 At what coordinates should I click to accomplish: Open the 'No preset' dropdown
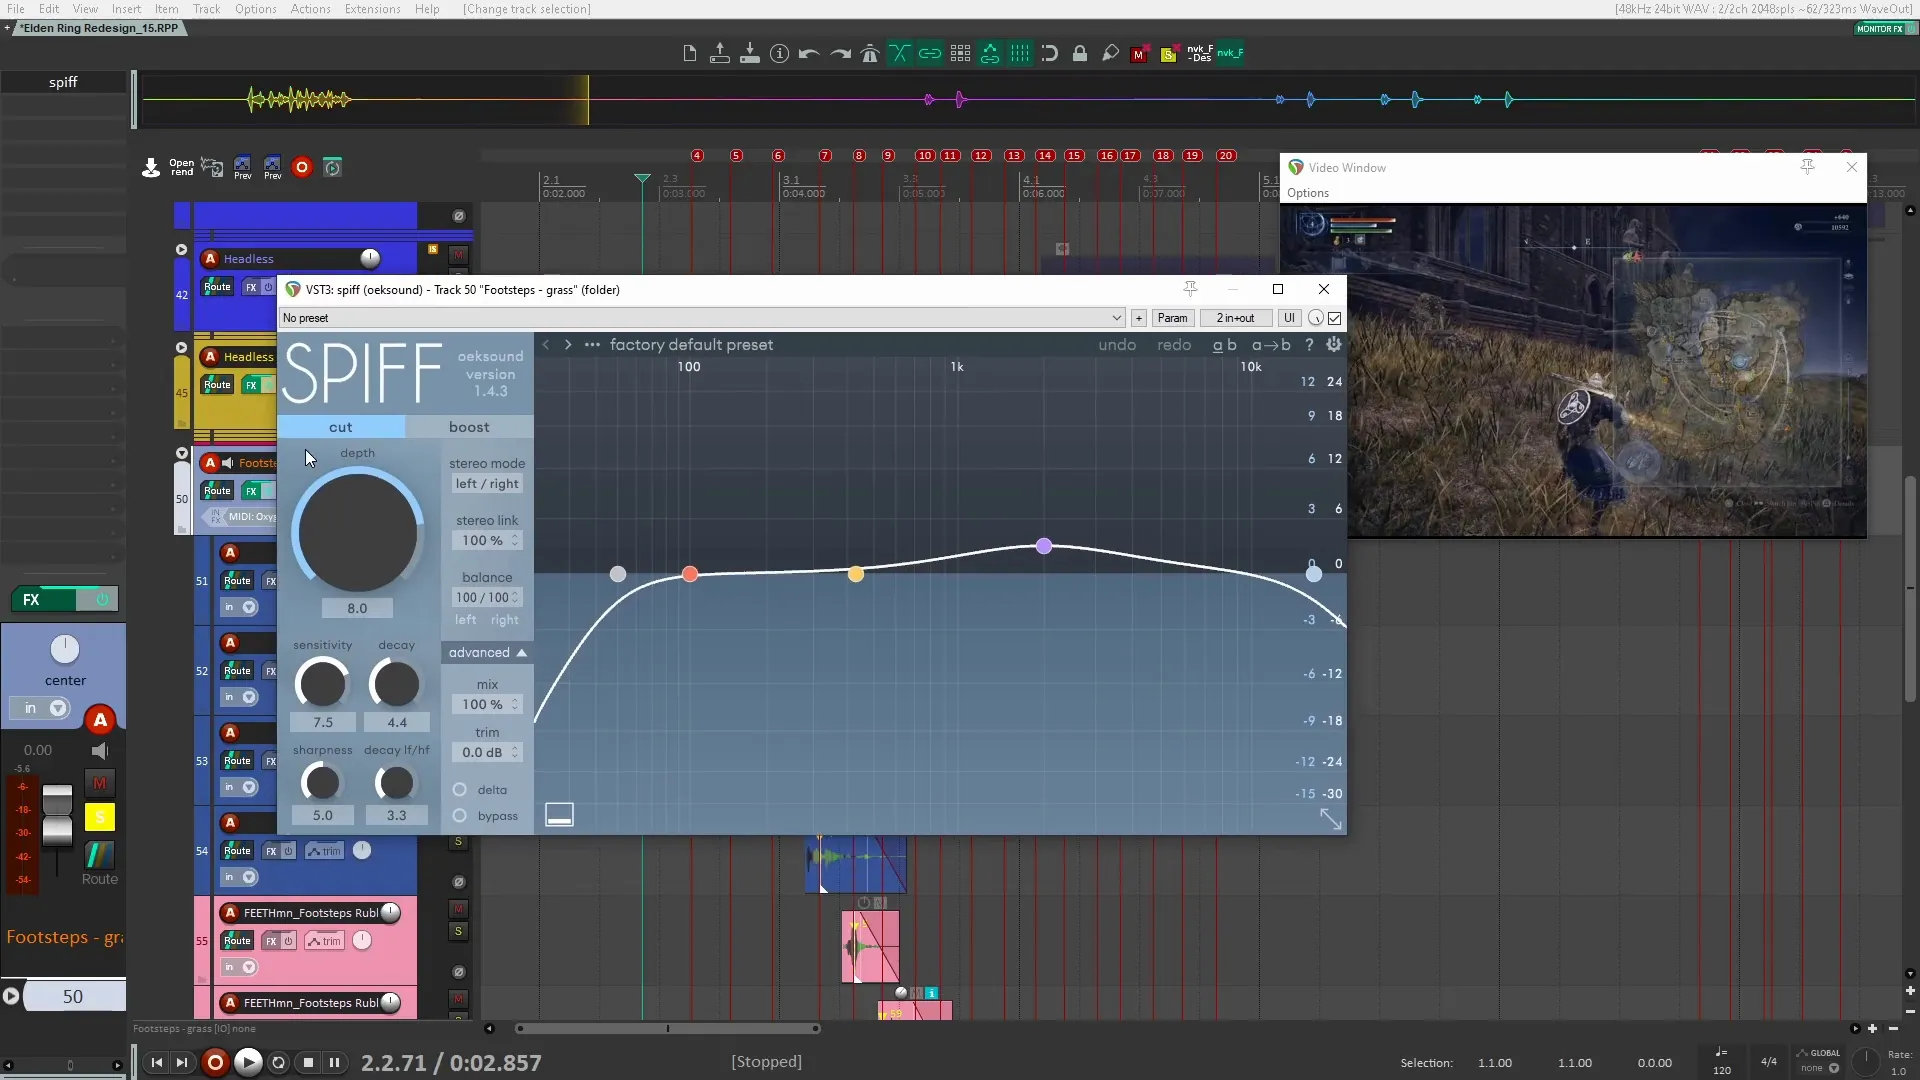coord(700,318)
